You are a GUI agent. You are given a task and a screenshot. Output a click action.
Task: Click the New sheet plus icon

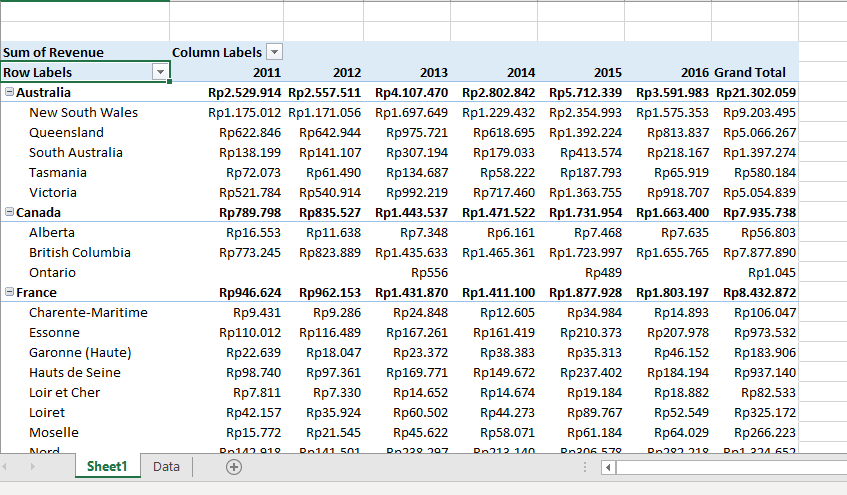click(235, 467)
